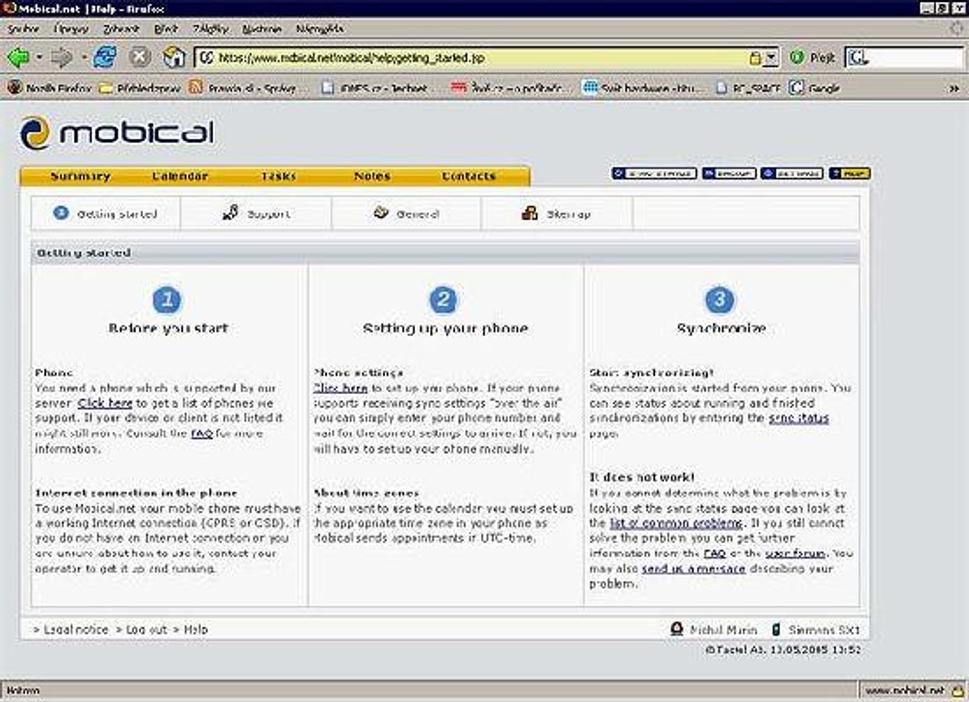The height and width of the screenshot is (702, 969).
Task: Open the Forward history dropdown arrow
Action: pyautogui.click(x=82, y=57)
